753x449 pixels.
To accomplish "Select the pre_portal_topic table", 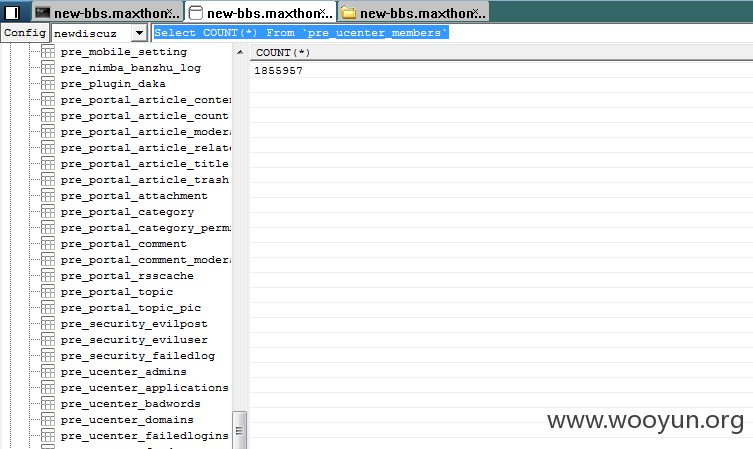I will [x=117, y=292].
